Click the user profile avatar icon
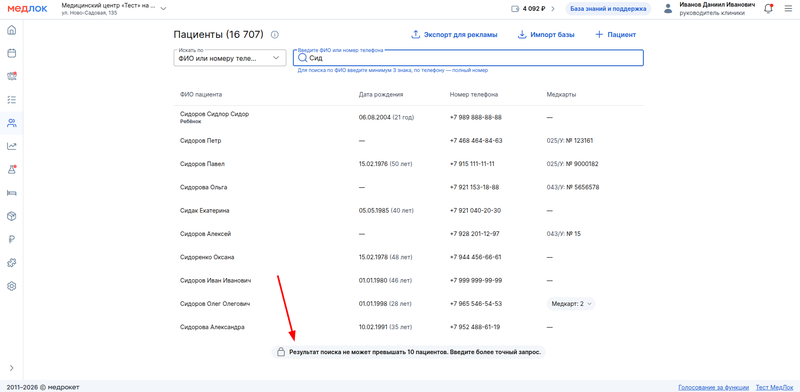800x392 pixels. pyautogui.click(x=668, y=9)
